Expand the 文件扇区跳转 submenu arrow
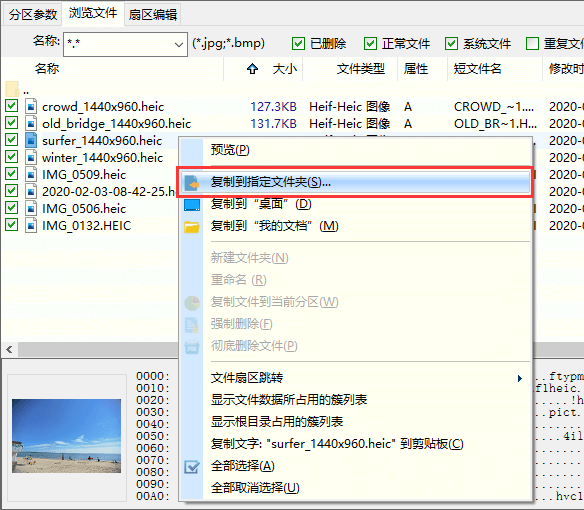This screenshot has width=584, height=510. click(x=520, y=378)
